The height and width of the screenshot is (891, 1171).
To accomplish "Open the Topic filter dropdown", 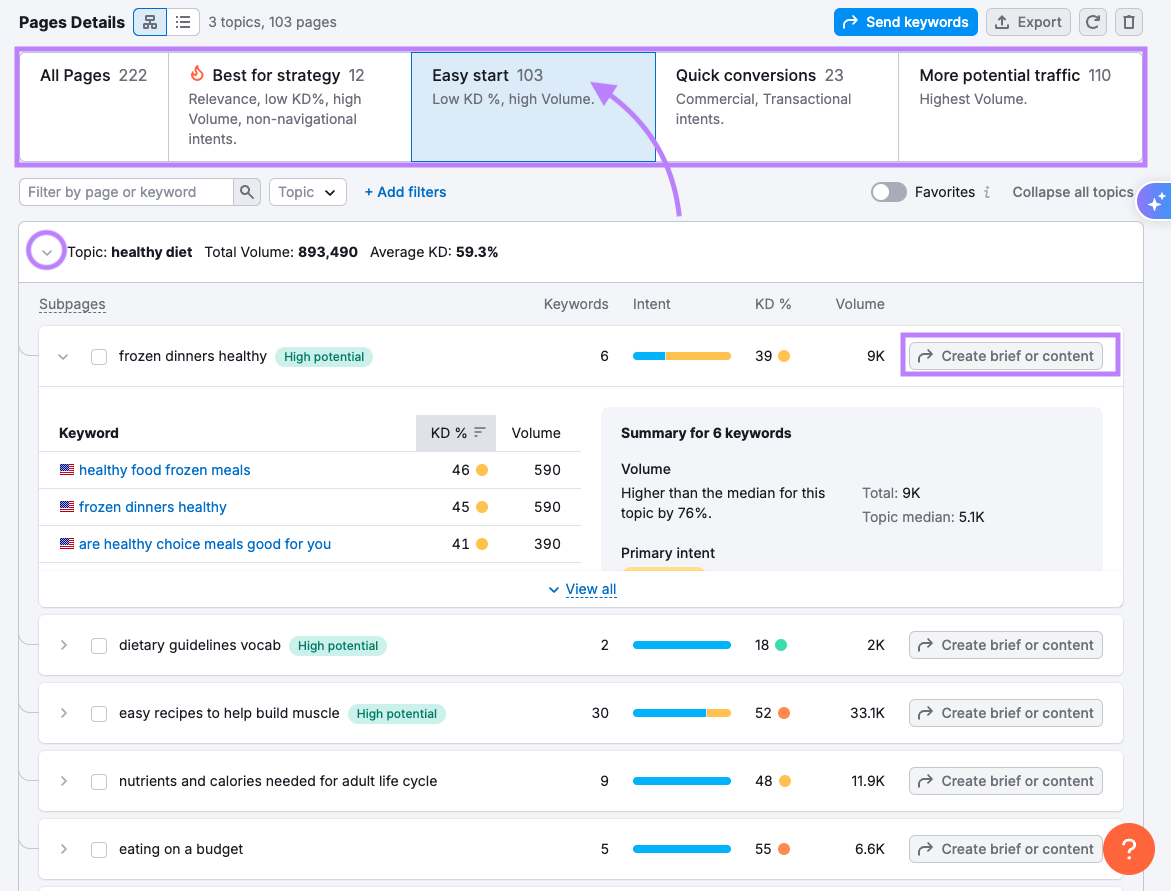I will [x=307, y=191].
